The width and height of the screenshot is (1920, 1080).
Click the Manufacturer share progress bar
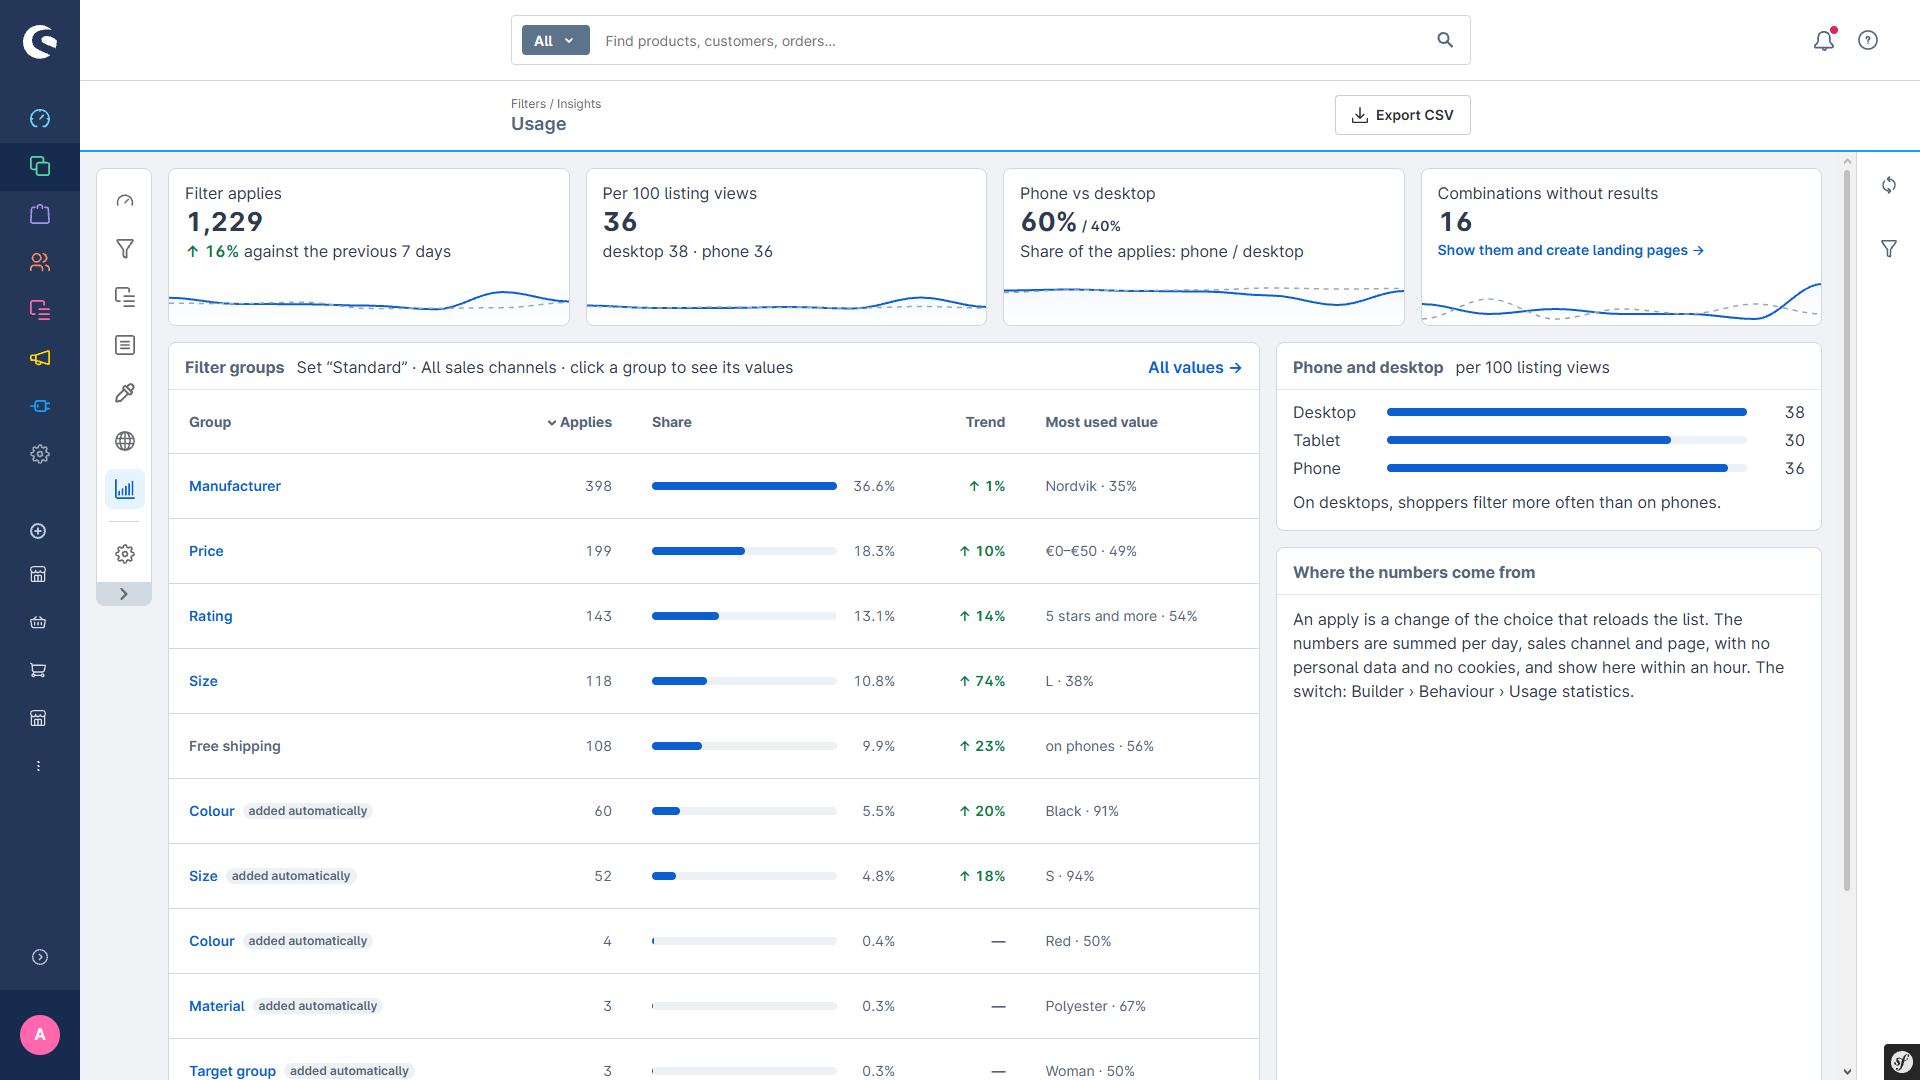(744, 486)
